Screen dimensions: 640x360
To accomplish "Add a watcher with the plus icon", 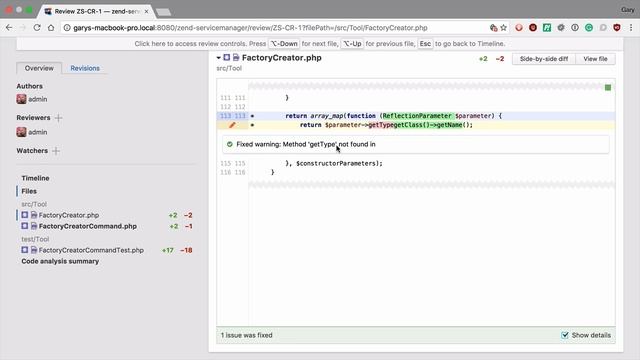I will [x=56, y=151].
